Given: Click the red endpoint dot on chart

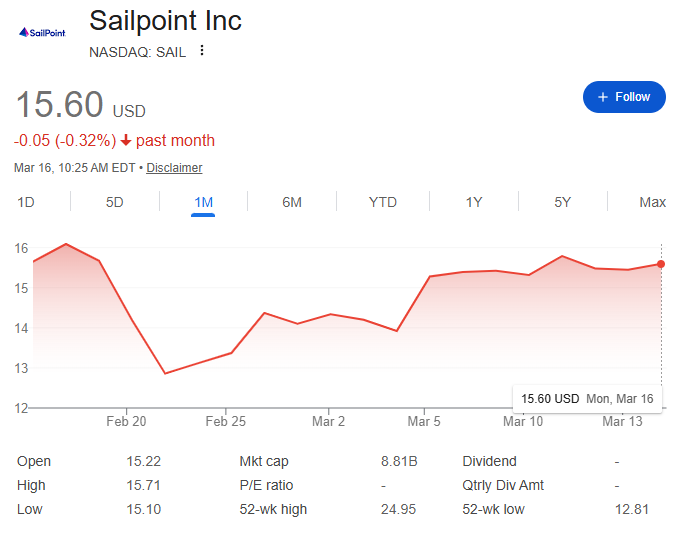Looking at the screenshot, I should point(661,263).
